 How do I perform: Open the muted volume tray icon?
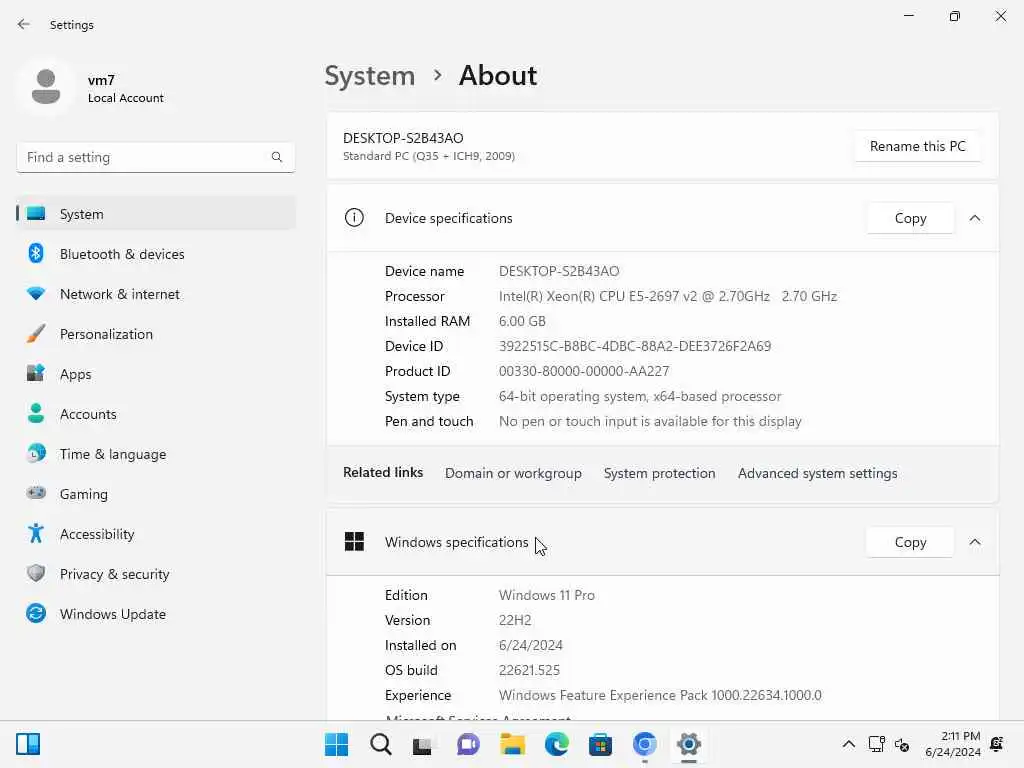click(902, 744)
